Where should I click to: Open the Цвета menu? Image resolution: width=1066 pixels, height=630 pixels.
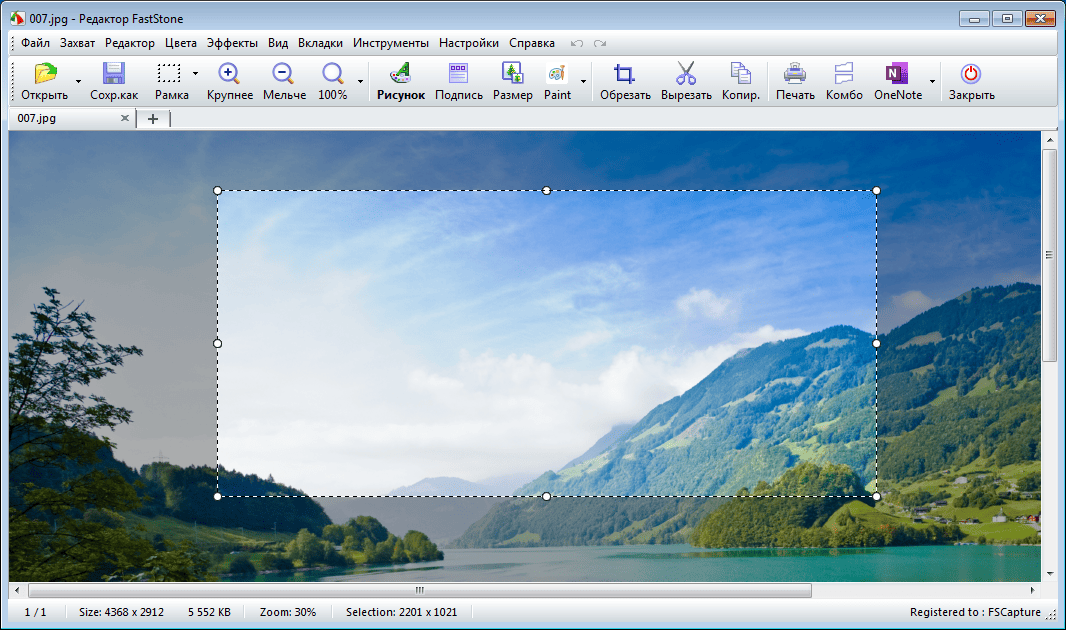tap(181, 43)
